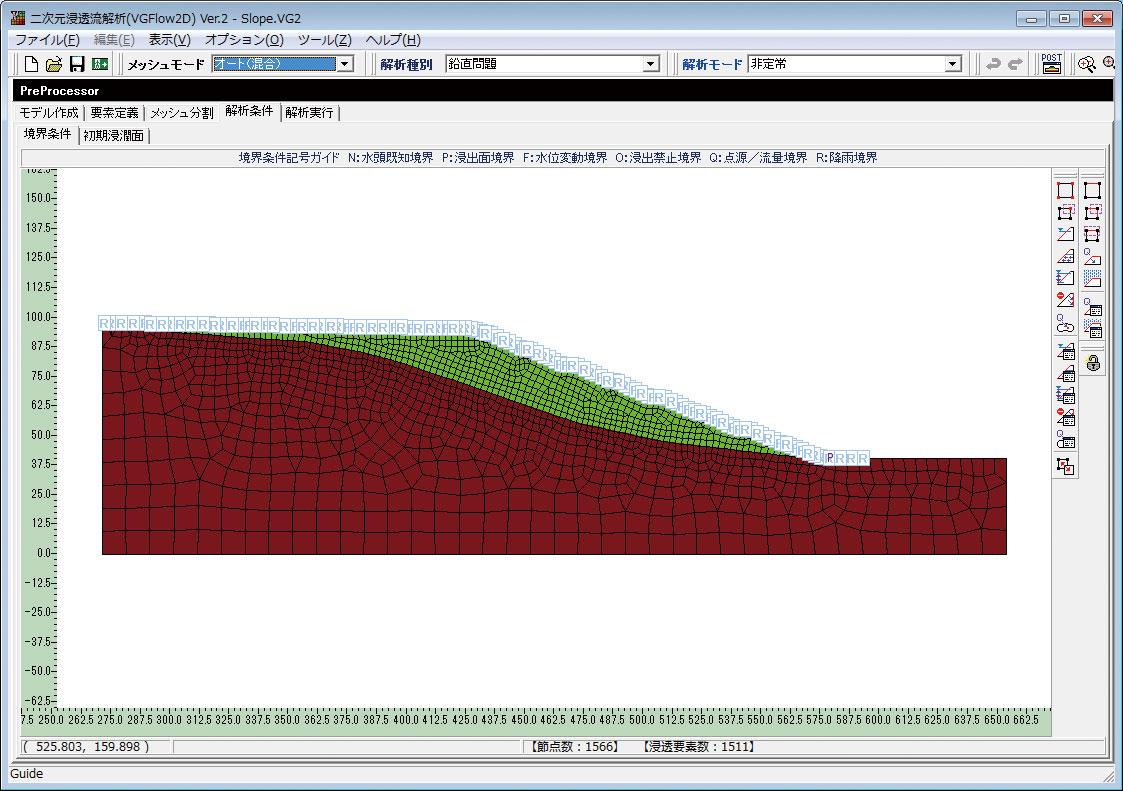Click the coordinate readout 525.803, 159.898
This screenshot has width=1123, height=791.
(85, 747)
